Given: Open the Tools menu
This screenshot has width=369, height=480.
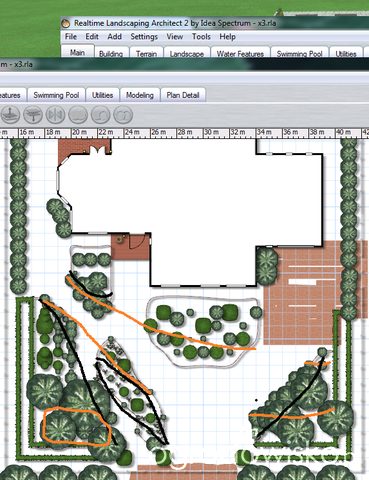Looking at the screenshot, I should coord(201,37).
